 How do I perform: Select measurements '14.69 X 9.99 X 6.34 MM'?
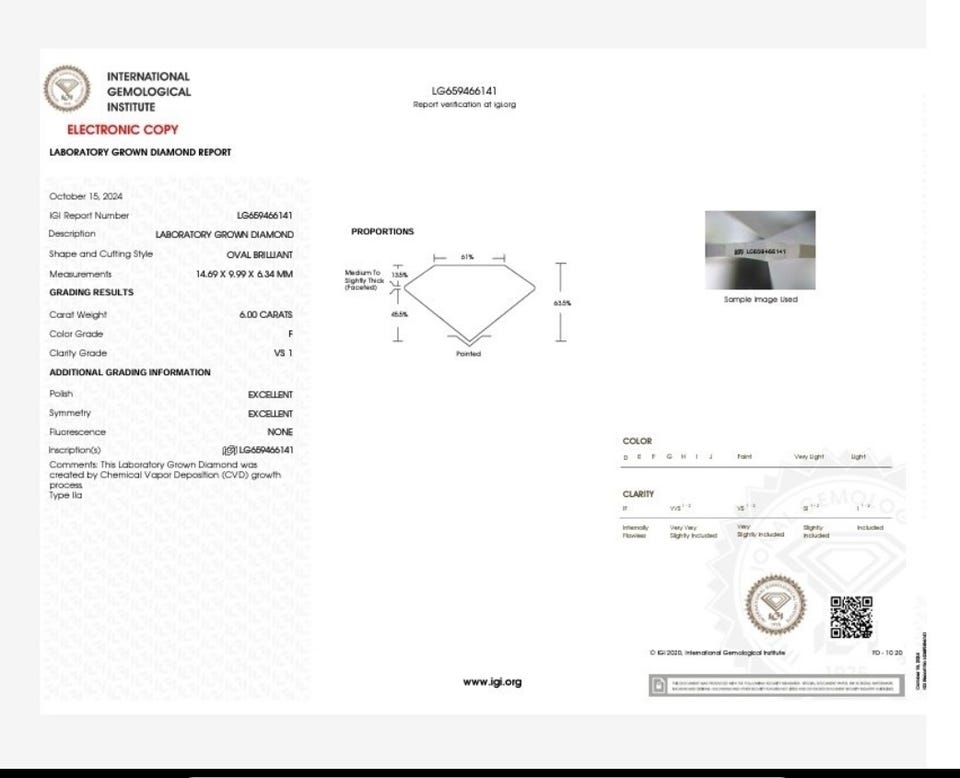(244, 274)
